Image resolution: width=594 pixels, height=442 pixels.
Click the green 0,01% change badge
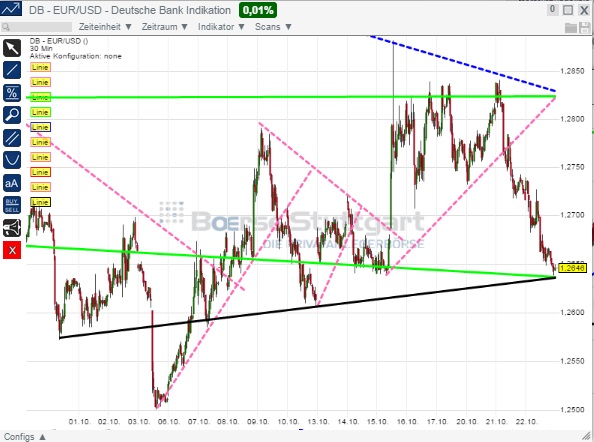[258, 10]
